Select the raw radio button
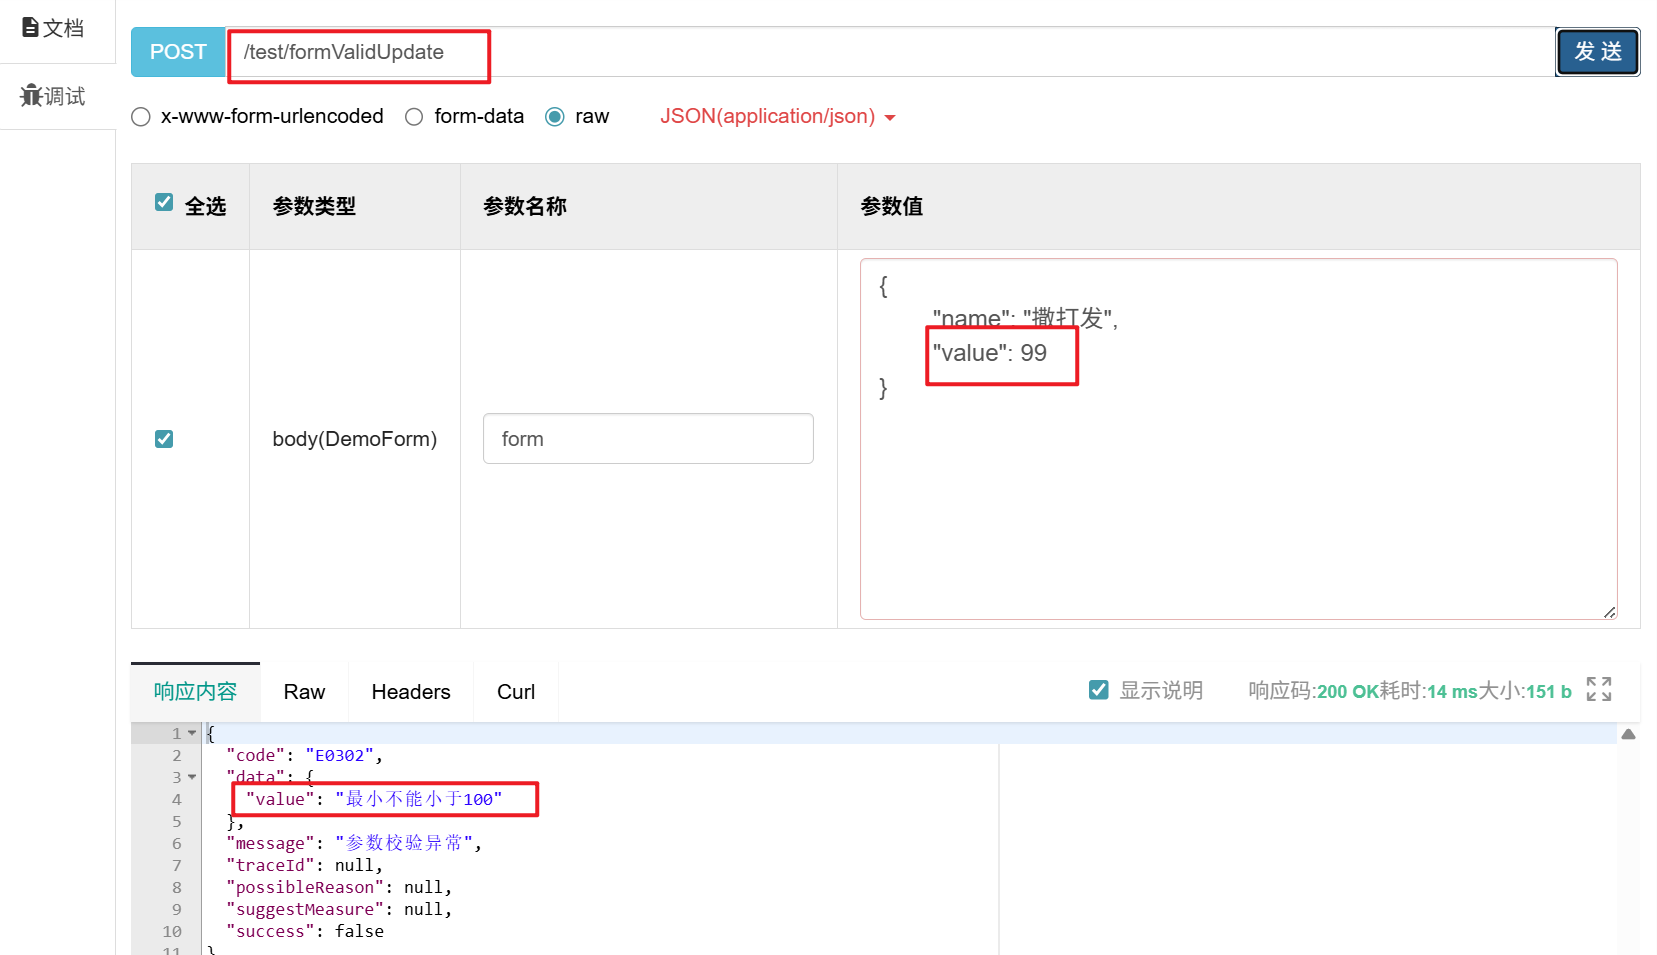The height and width of the screenshot is (955, 1657). pos(554,117)
